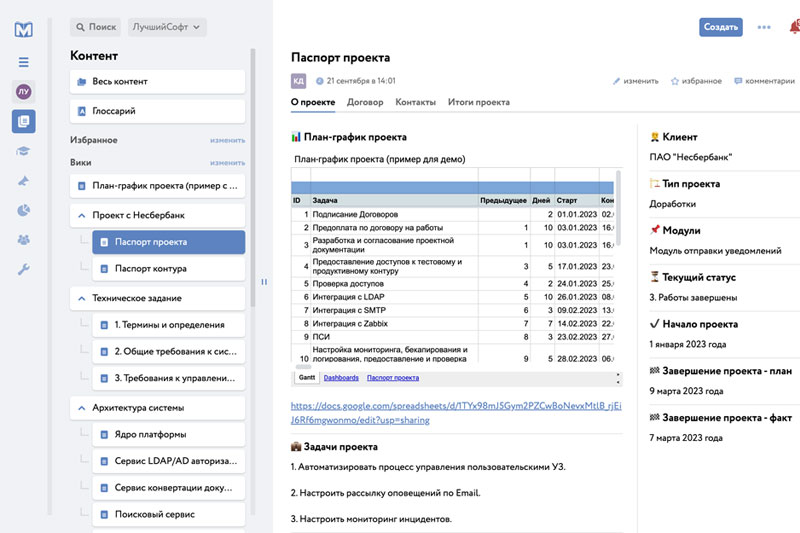The height and width of the screenshot is (533, 800).
Task: Open the graduation cap learning icon
Action: click(x=23, y=151)
